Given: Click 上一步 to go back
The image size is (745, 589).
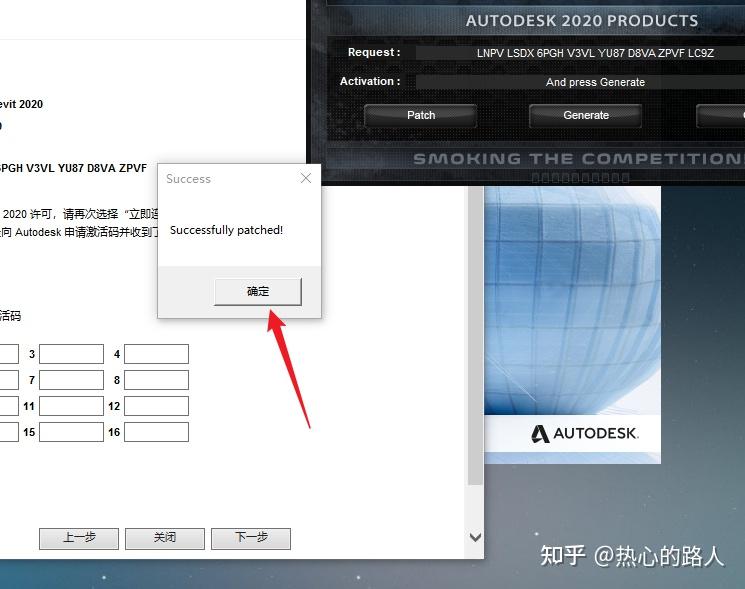Looking at the screenshot, I should coord(79,538).
